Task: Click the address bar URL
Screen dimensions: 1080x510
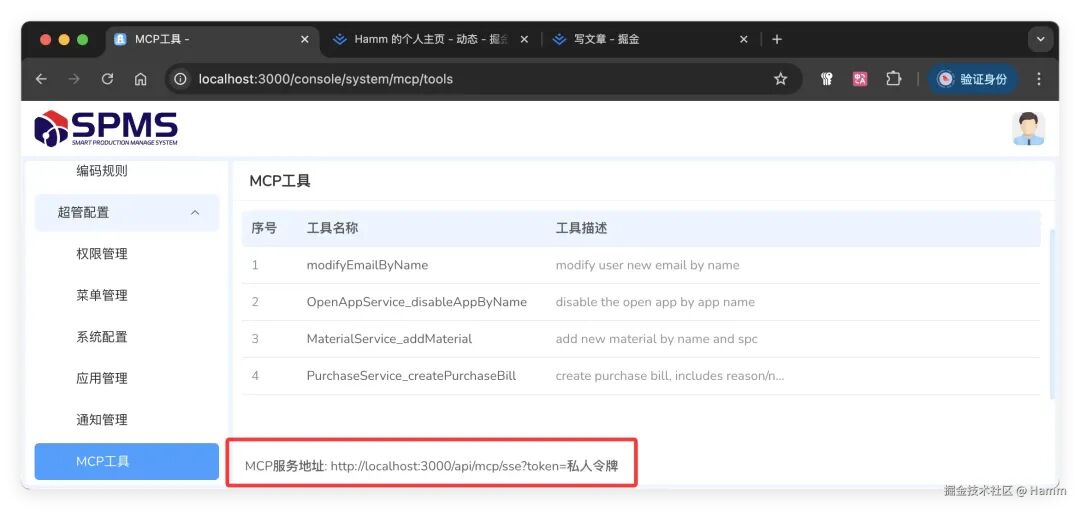Action: [326, 79]
